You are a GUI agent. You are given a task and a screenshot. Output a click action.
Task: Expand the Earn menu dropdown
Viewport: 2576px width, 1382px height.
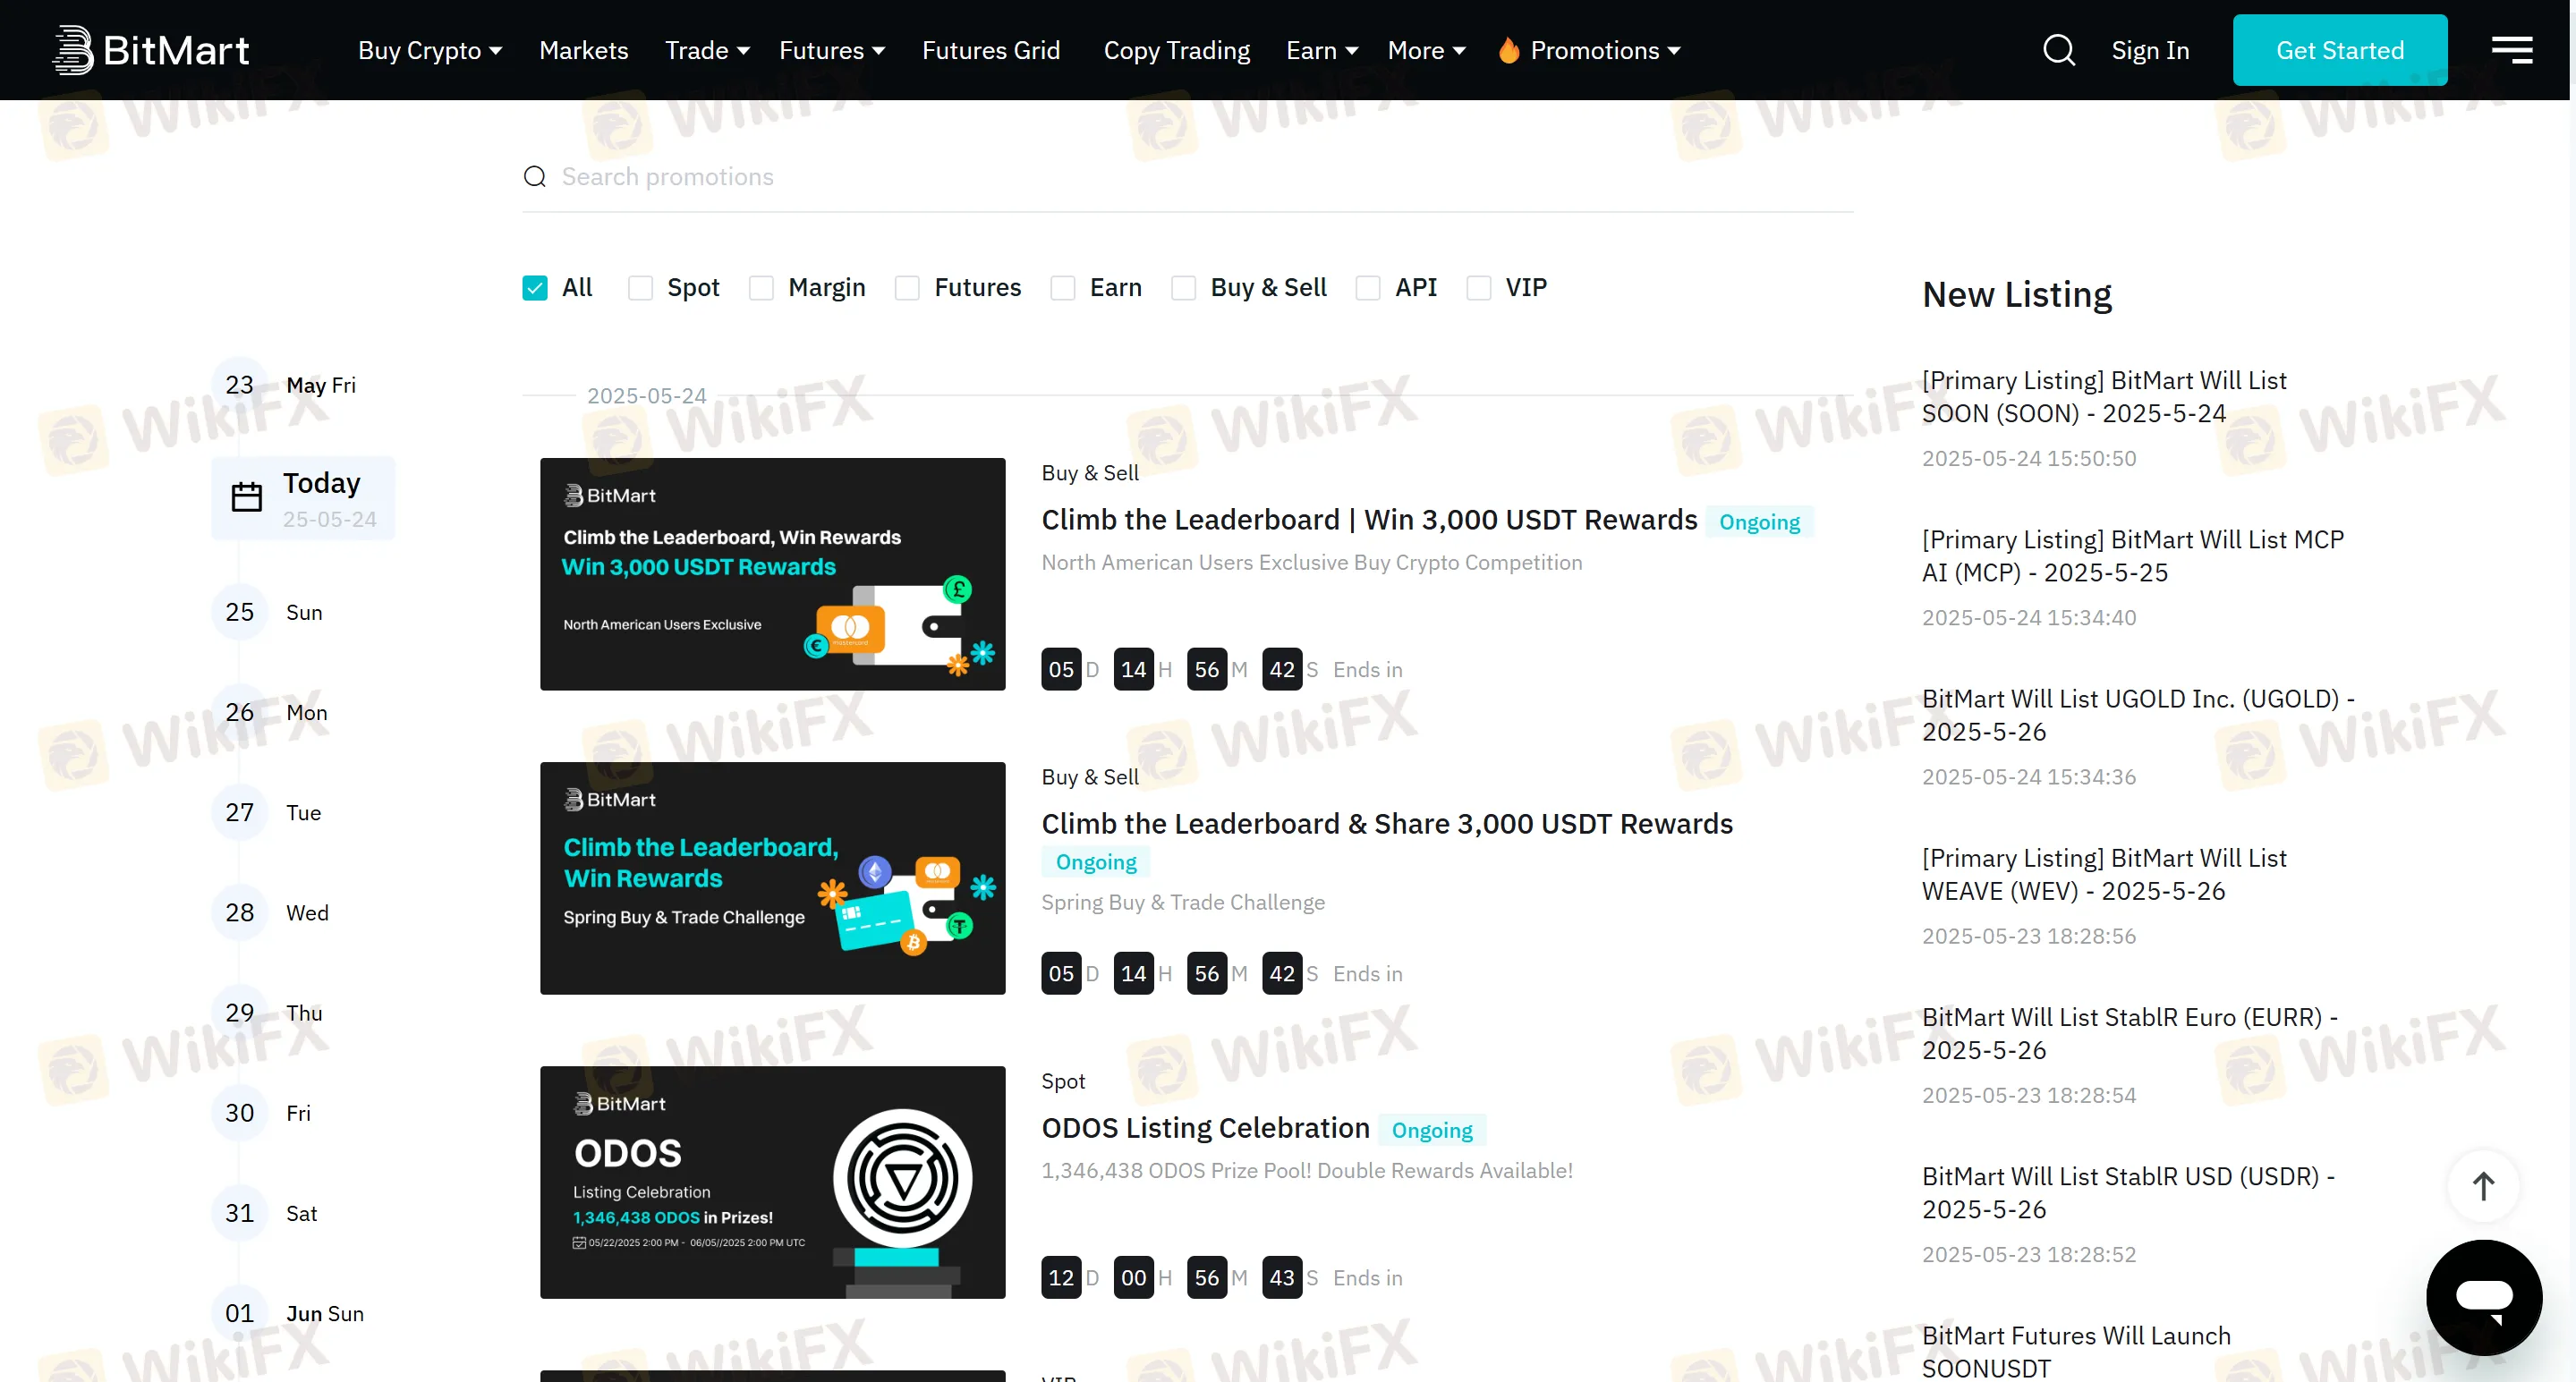(x=1321, y=50)
